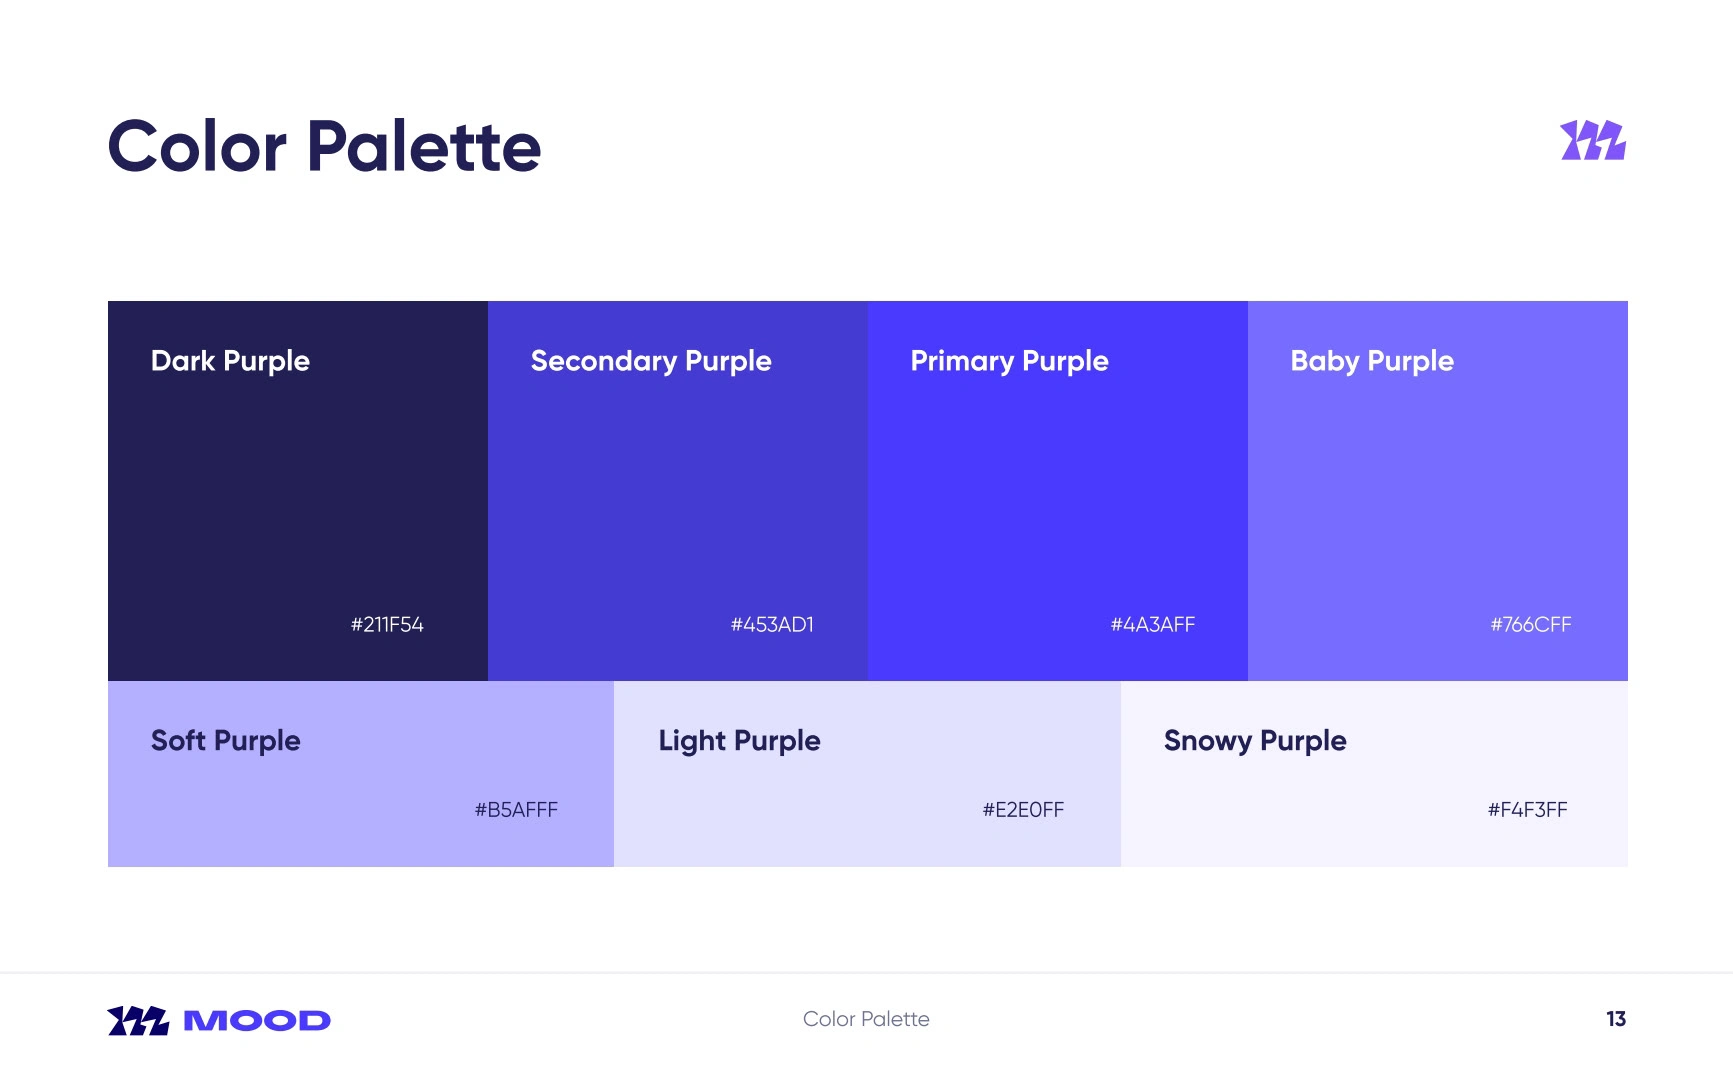Image resolution: width=1733 pixels, height=1066 pixels.
Task: Click hex code #4A3AFF
Action: 1152,625
